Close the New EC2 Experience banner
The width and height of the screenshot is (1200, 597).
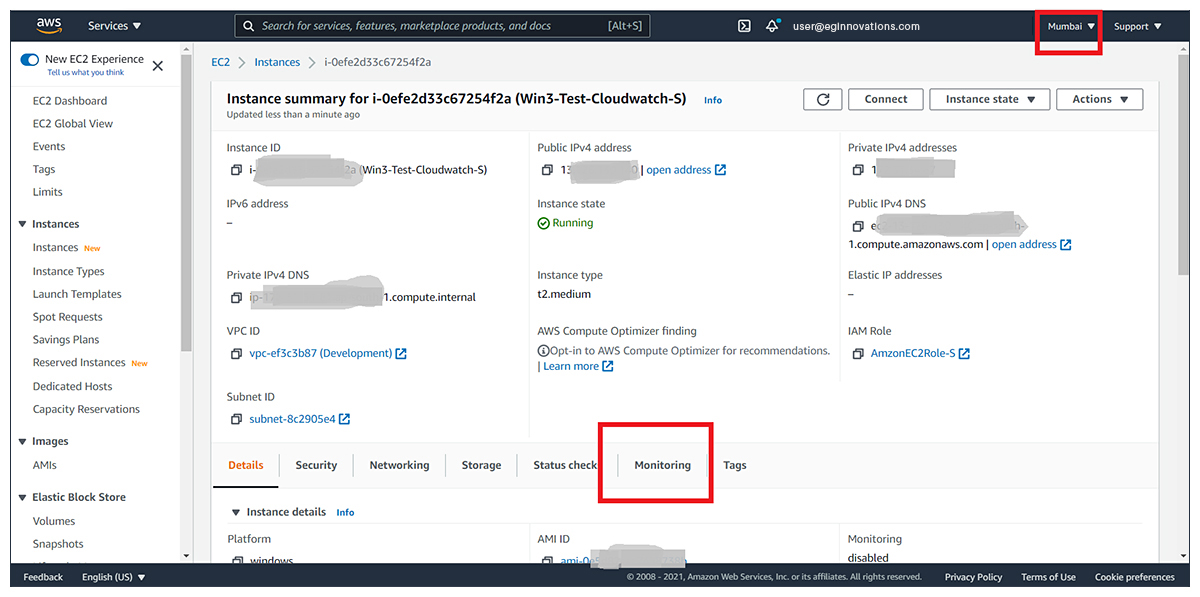coord(158,66)
